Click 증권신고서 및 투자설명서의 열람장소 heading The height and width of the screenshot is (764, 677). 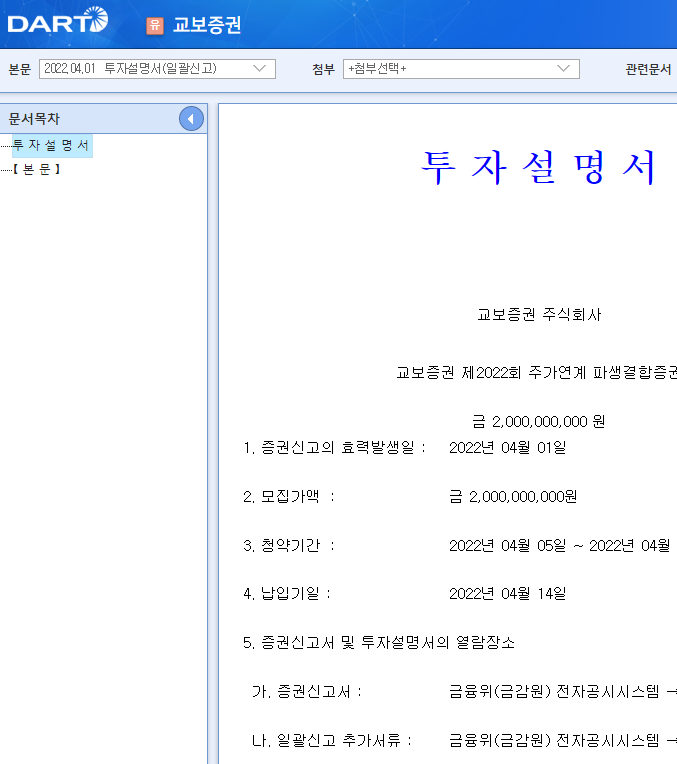point(379,643)
